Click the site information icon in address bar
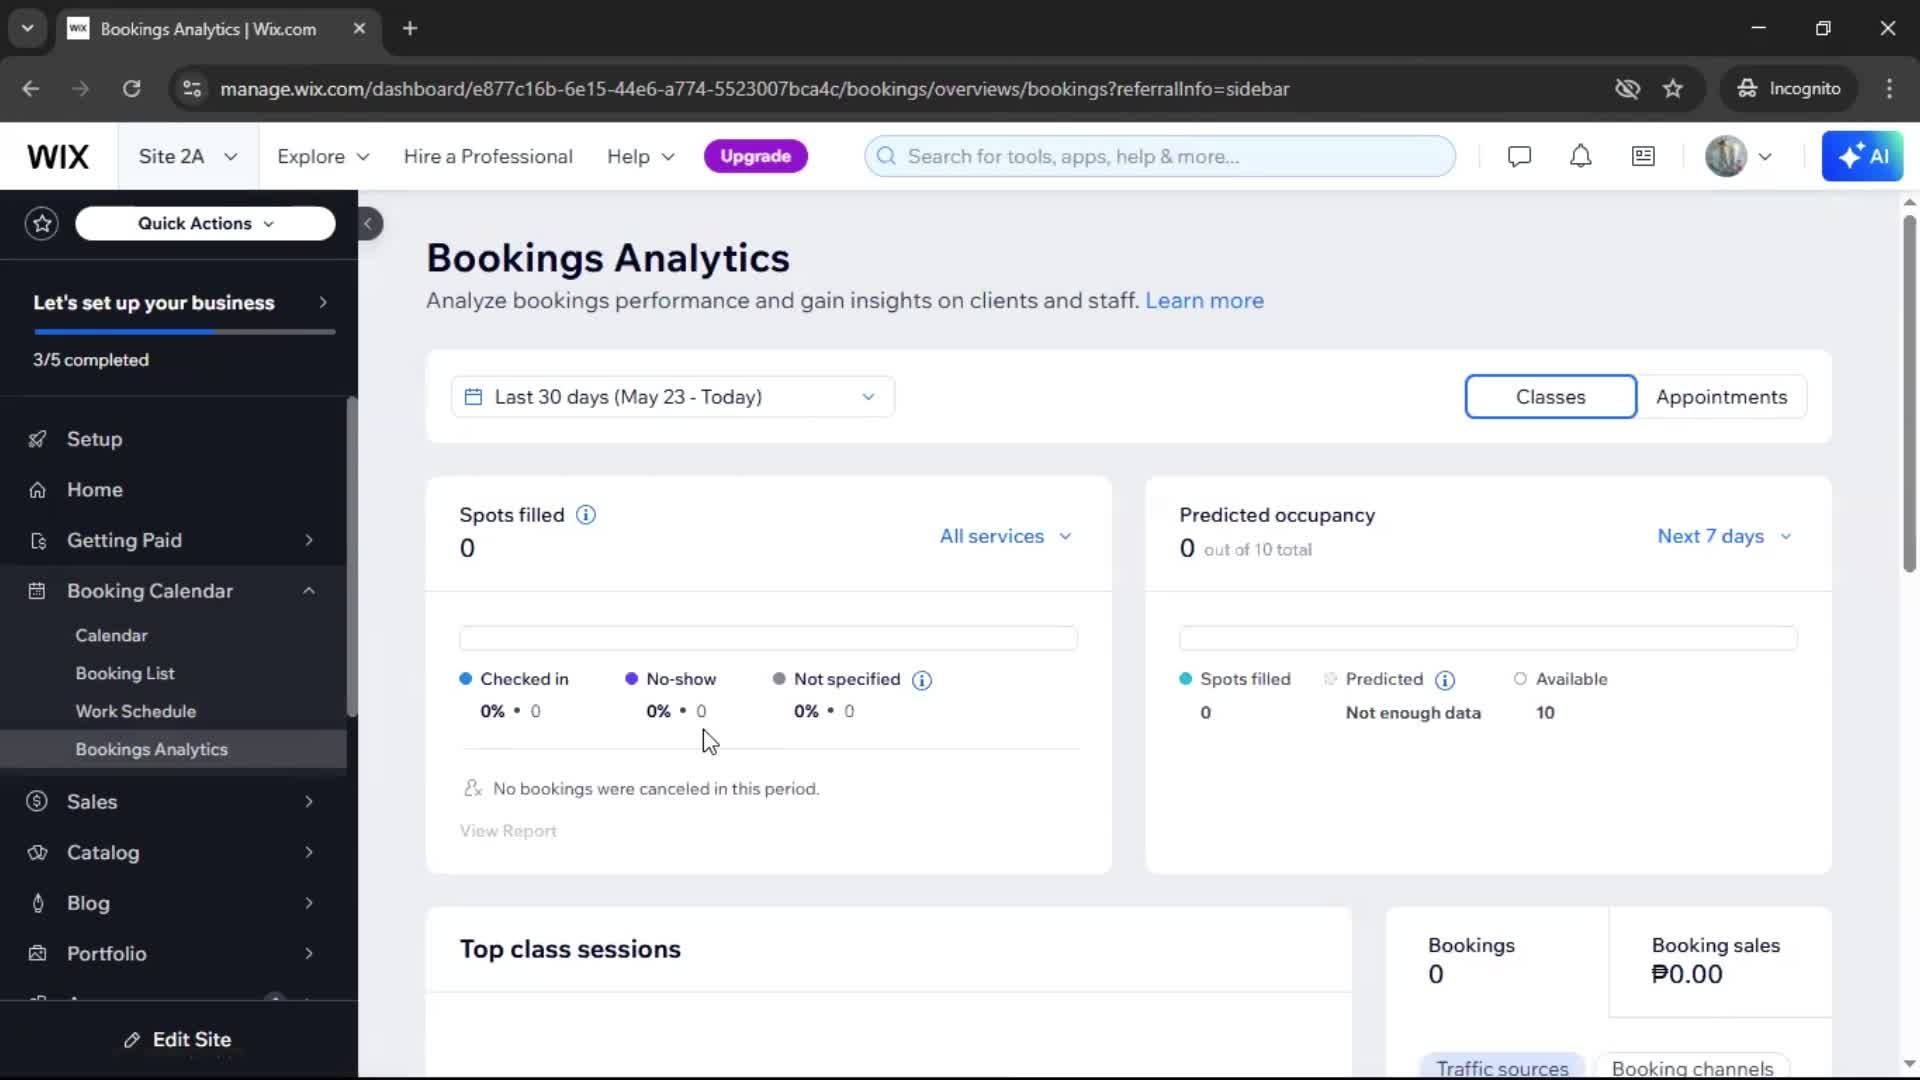Screen dimensions: 1920x1080 click(191, 89)
